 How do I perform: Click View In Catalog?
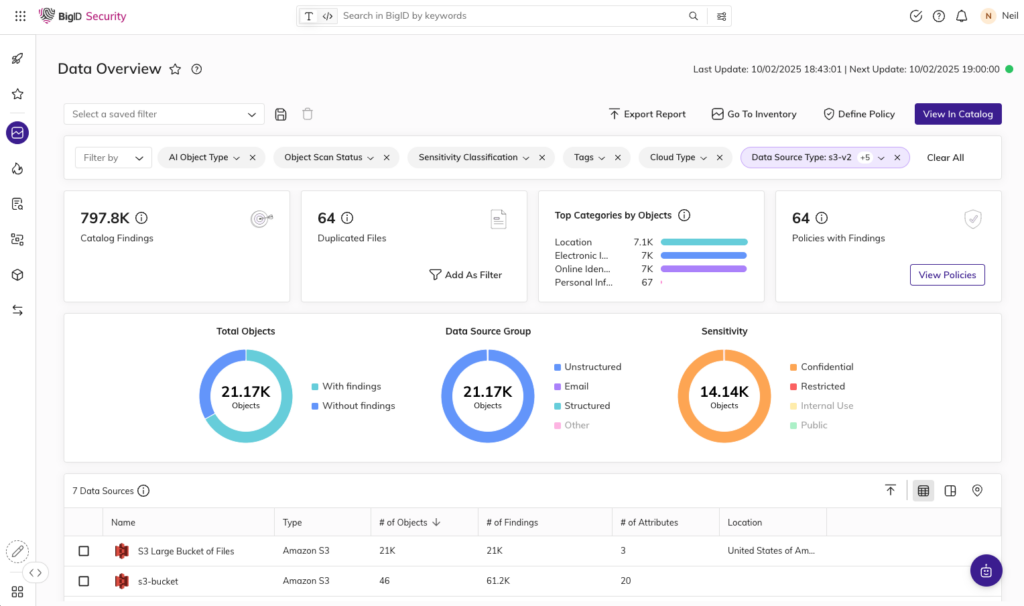click(958, 114)
